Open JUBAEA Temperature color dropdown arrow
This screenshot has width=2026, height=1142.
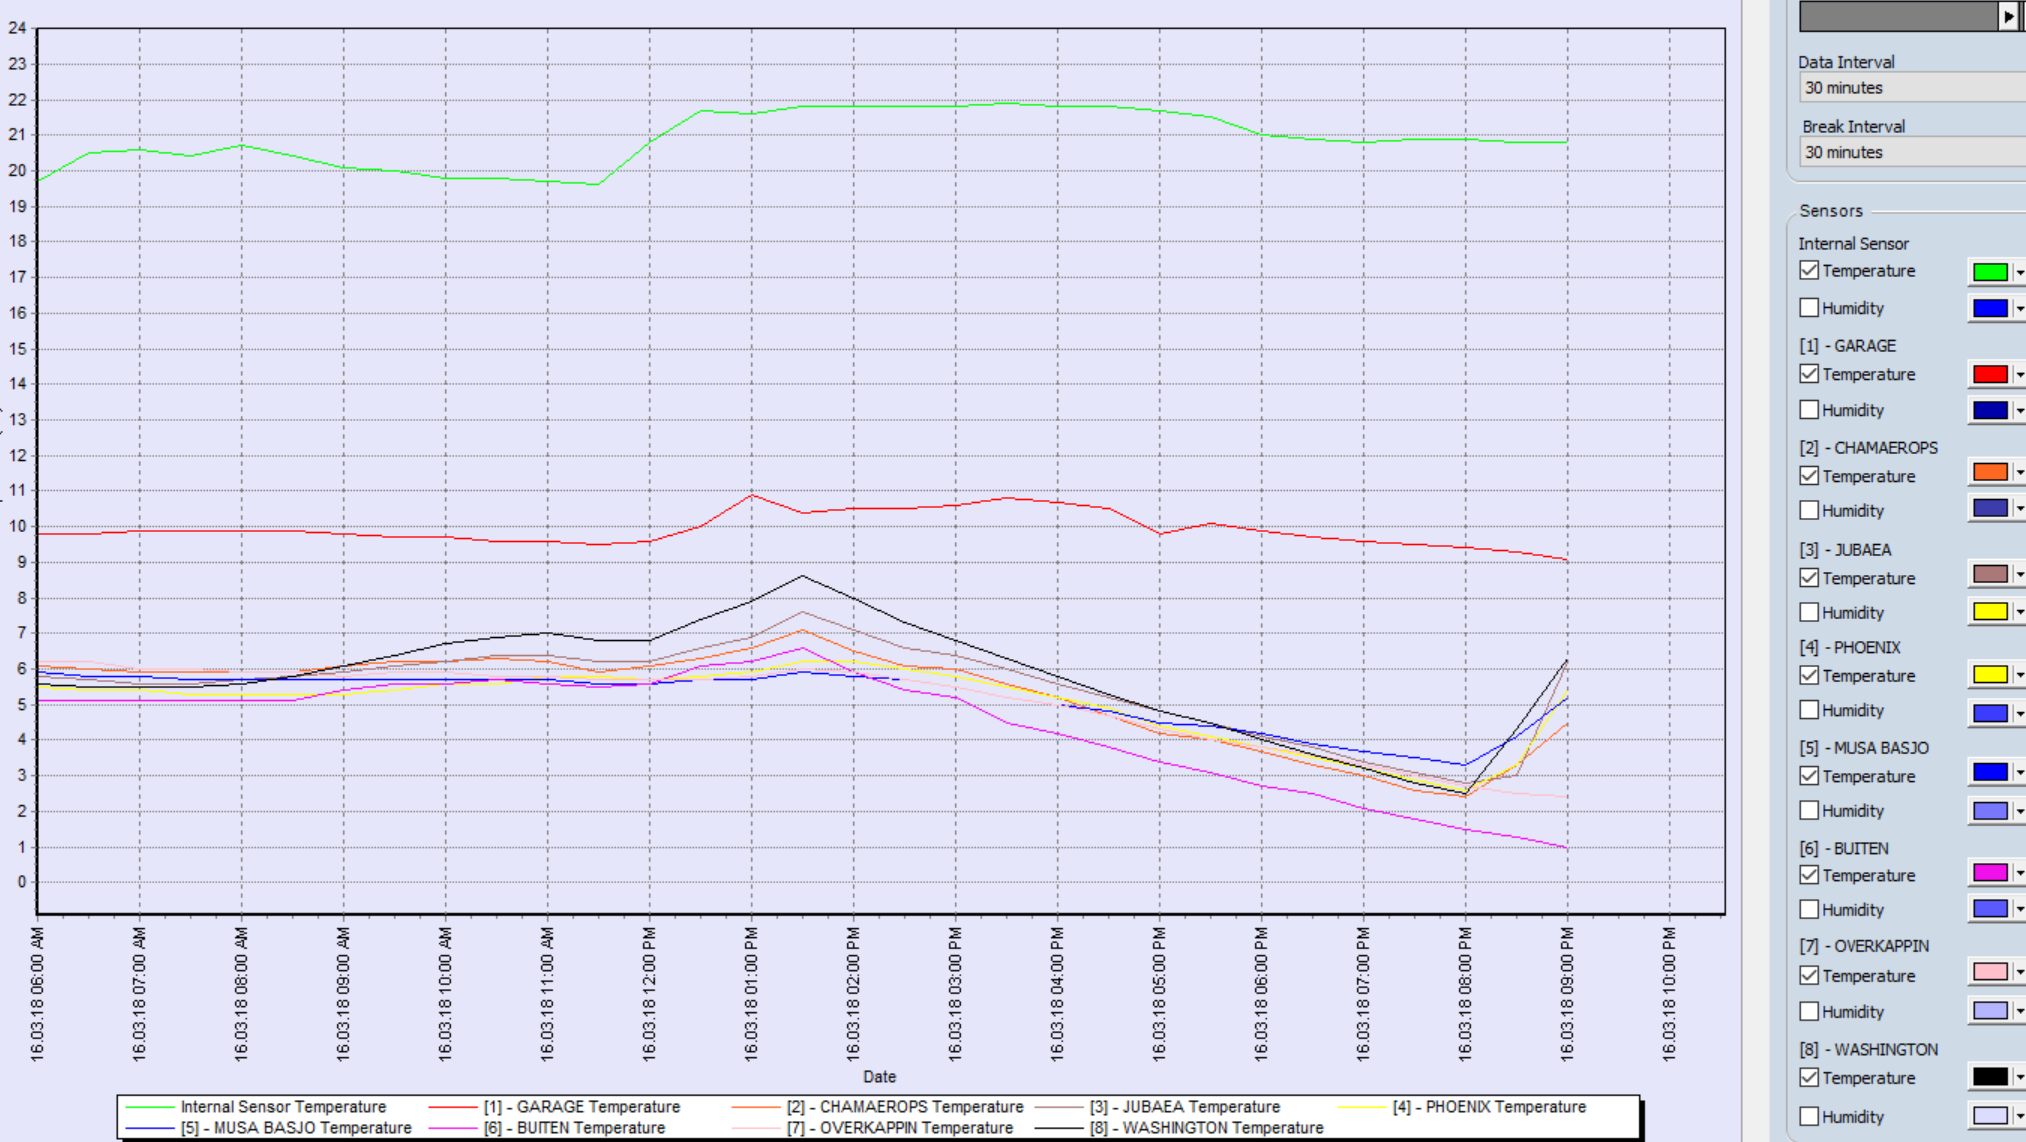(x=2019, y=575)
